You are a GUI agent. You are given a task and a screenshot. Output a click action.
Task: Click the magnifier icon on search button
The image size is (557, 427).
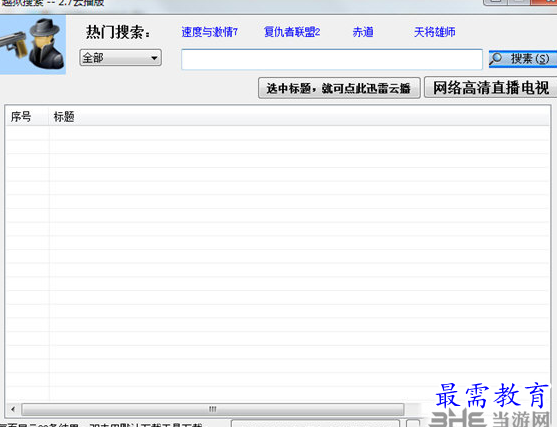point(496,58)
